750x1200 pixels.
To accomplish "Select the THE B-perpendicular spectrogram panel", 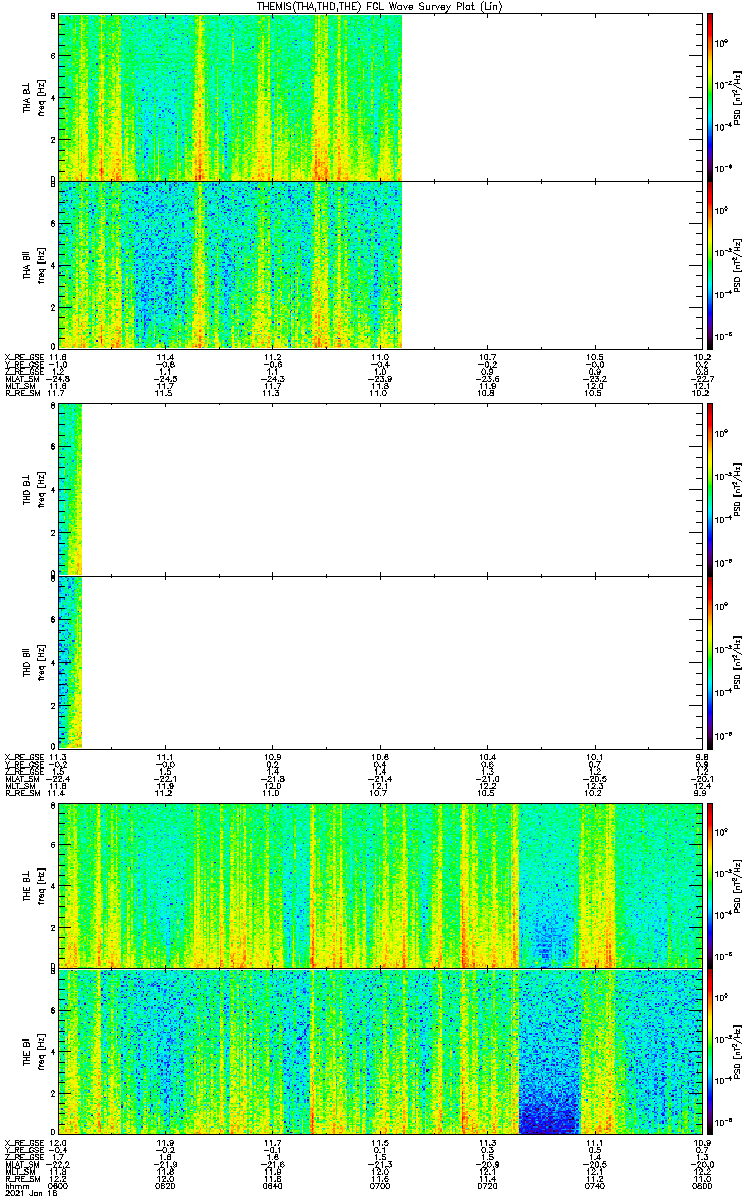I will point(380,885).
